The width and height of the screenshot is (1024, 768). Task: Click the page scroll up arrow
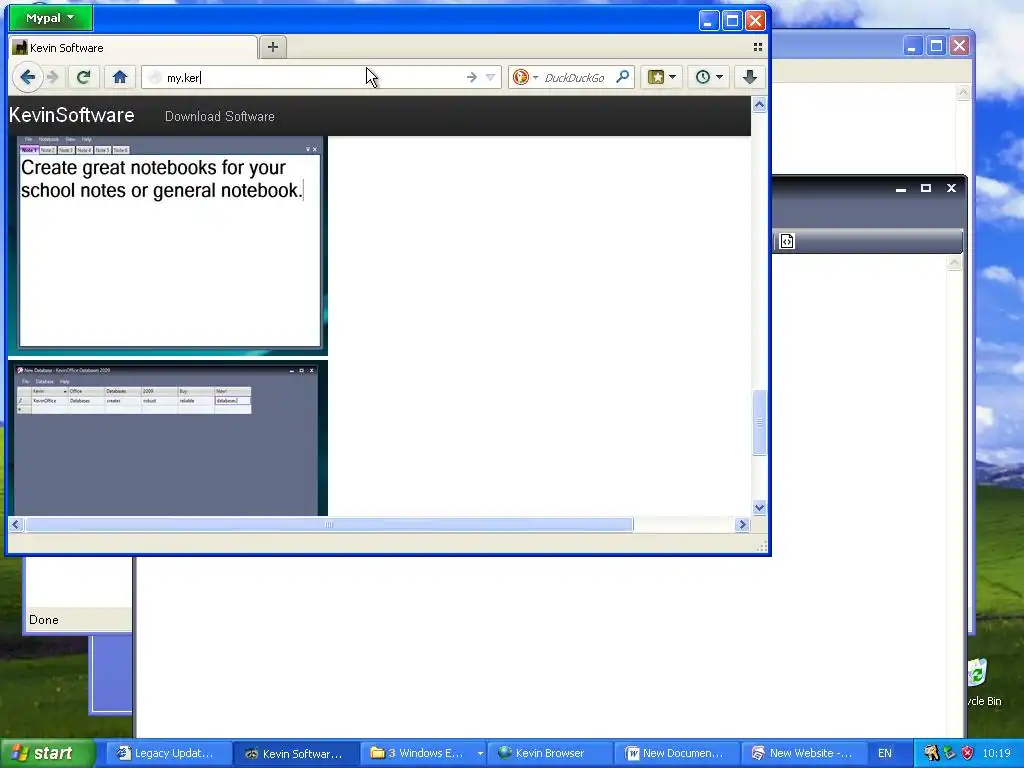click(x=759, y=104)
